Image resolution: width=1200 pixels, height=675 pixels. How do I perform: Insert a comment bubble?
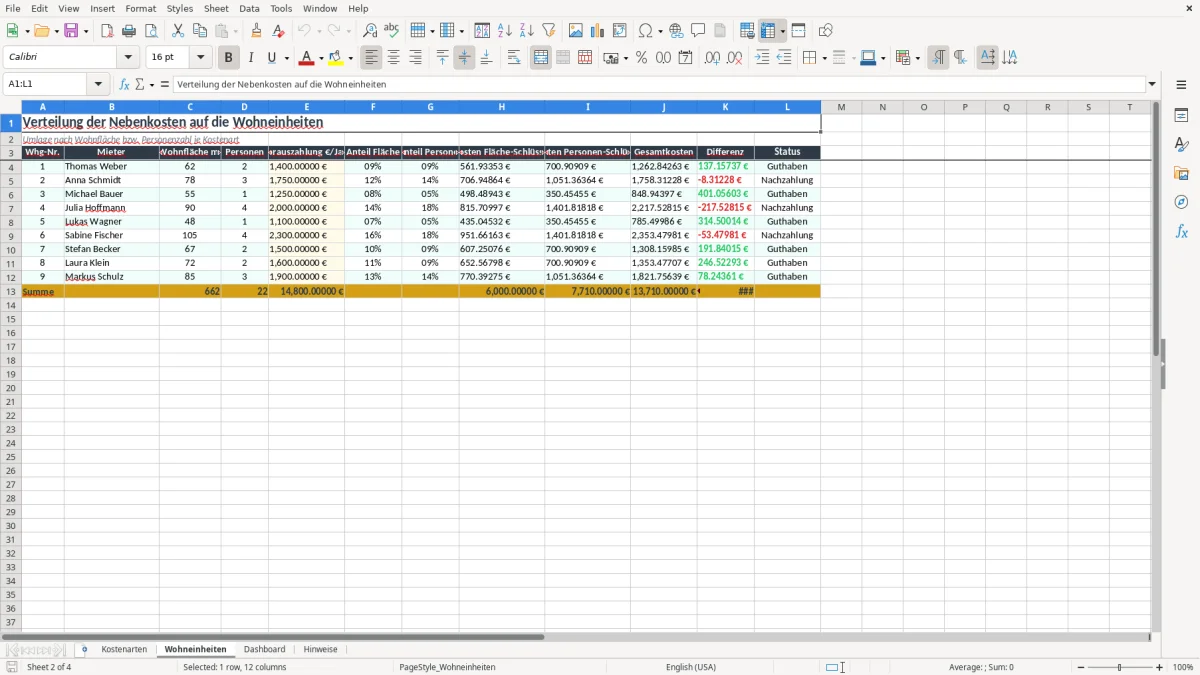tap(698, 31)
